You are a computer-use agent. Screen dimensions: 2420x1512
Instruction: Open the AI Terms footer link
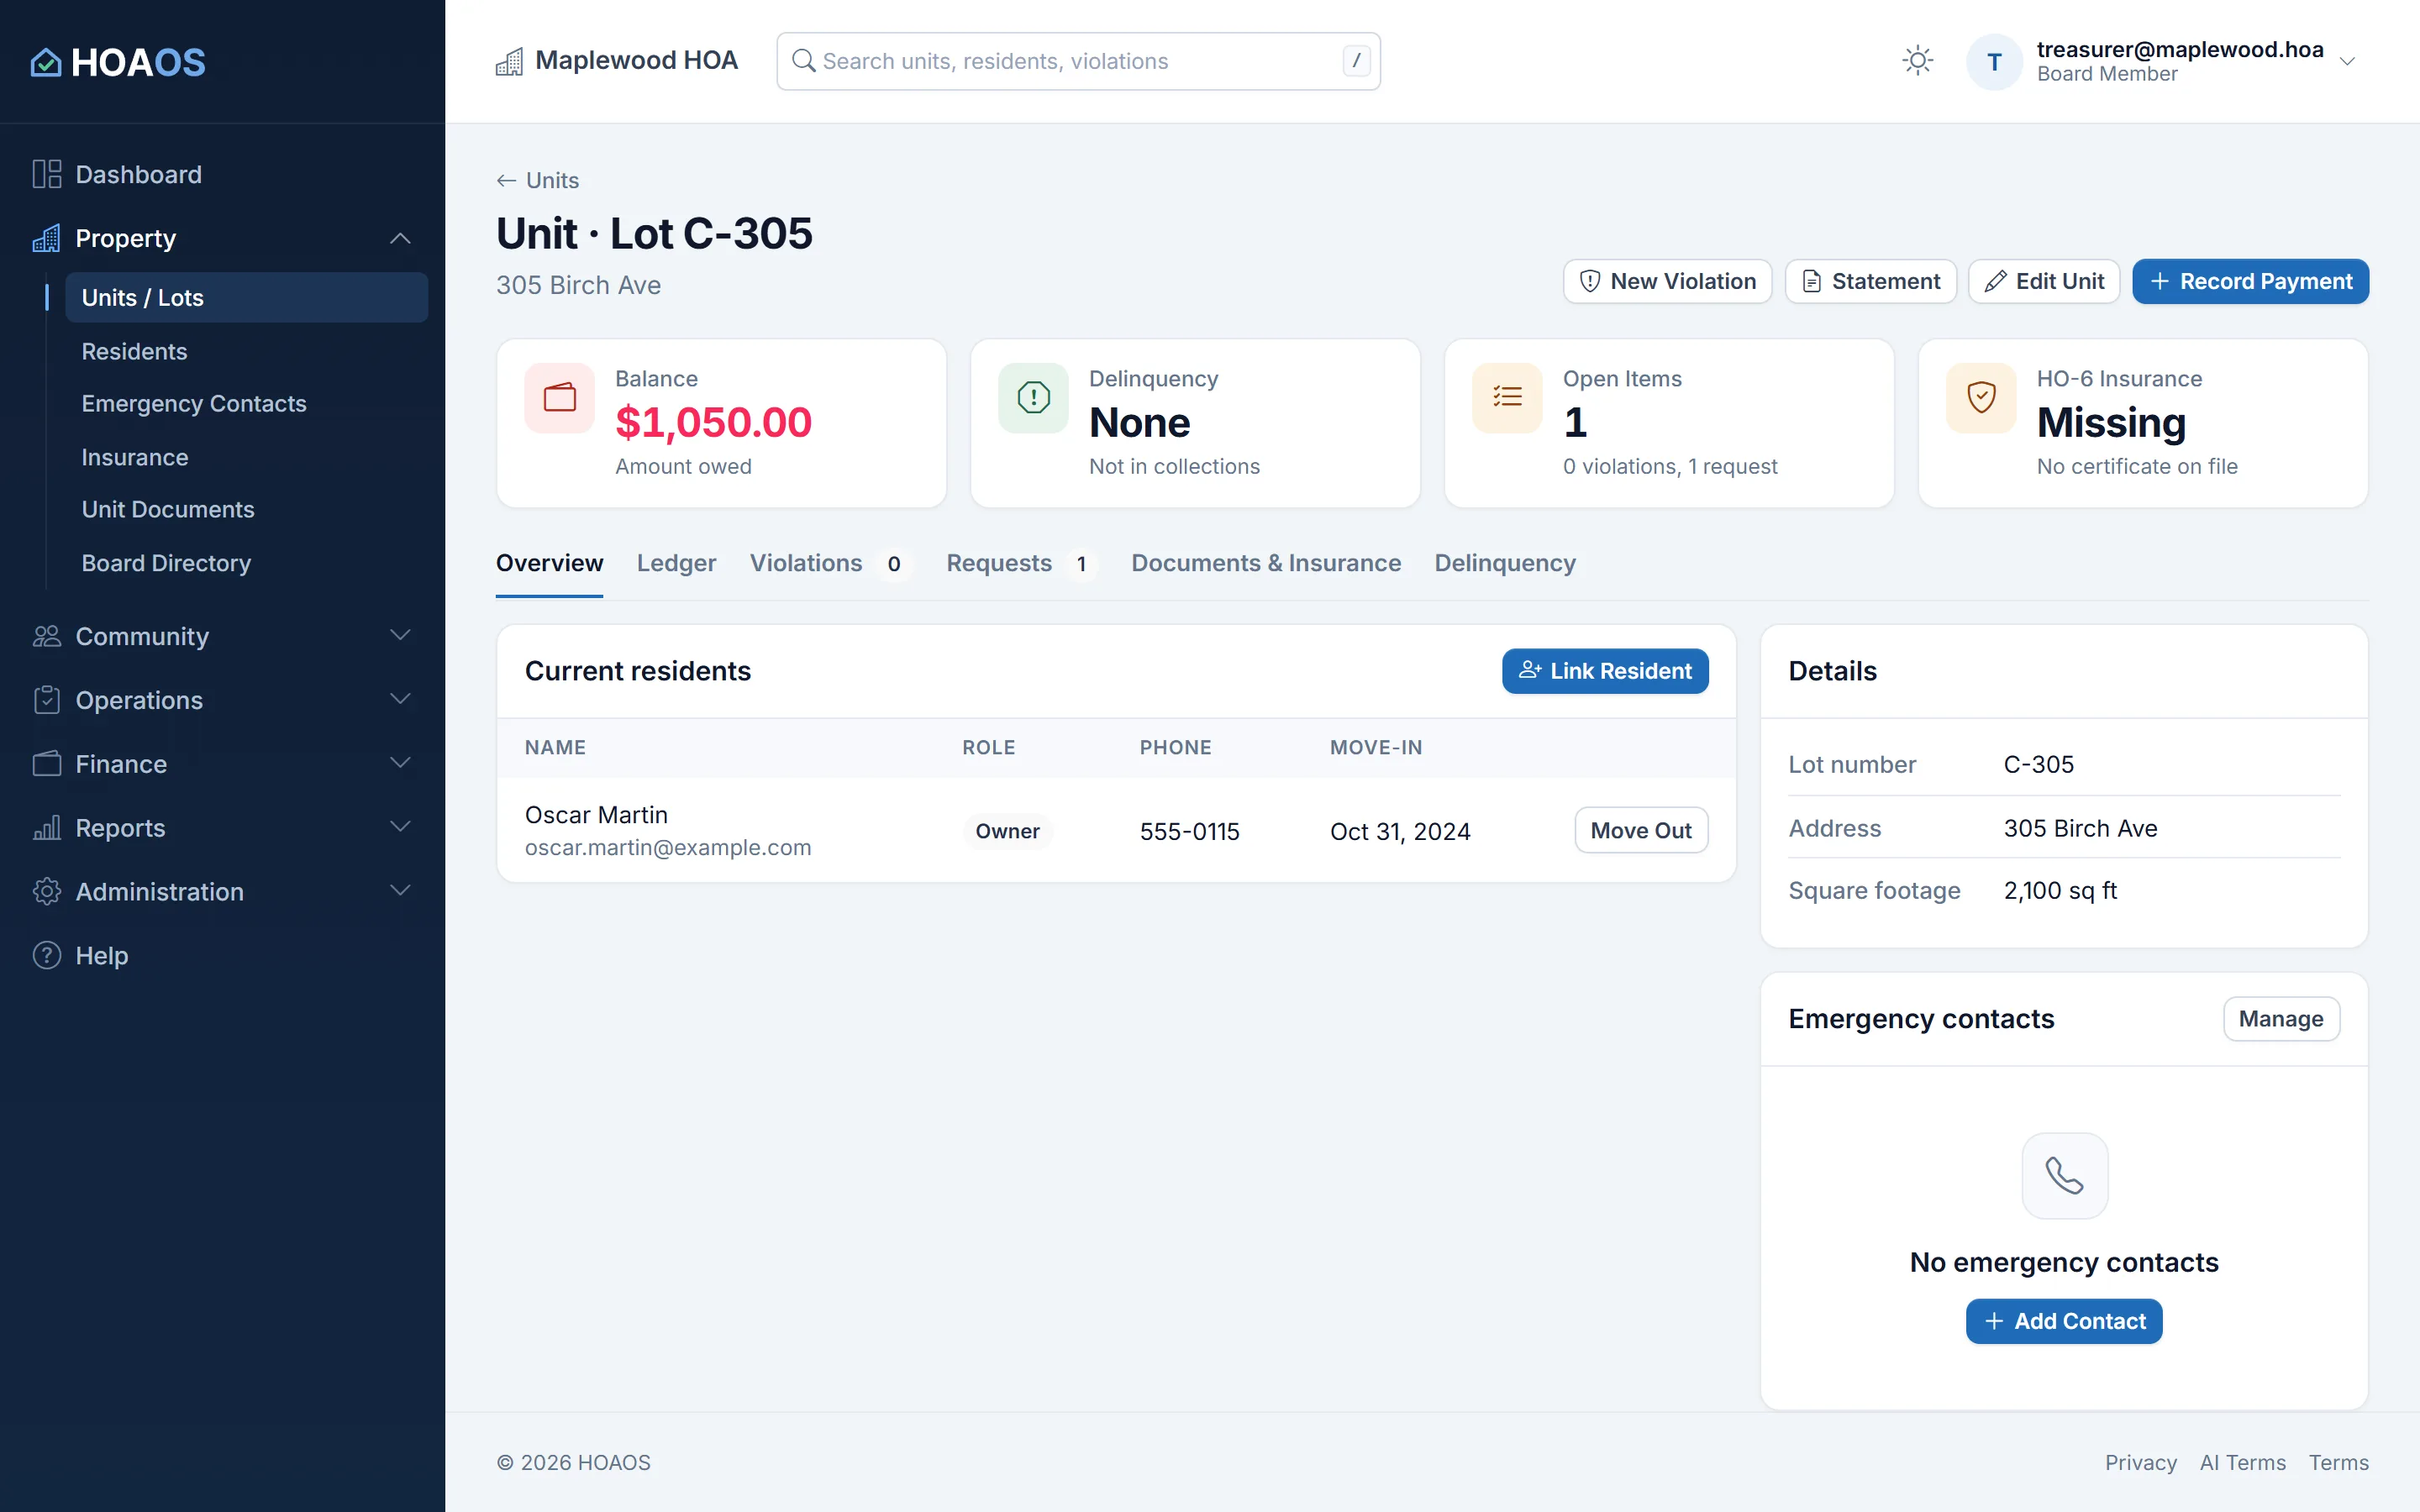tap(2243, 1462)
